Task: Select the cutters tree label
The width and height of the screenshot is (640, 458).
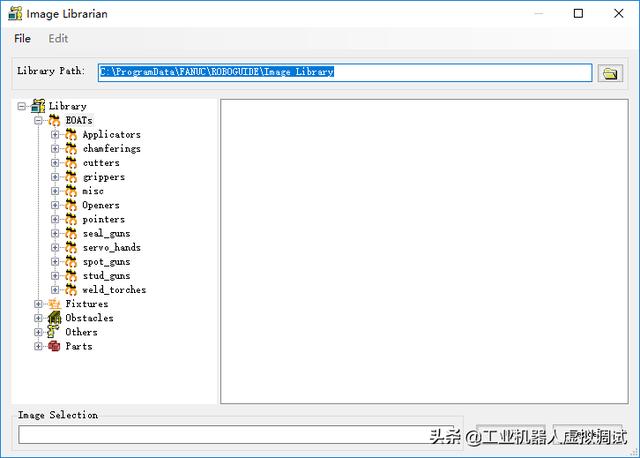Action: click(x=101, y=163)
